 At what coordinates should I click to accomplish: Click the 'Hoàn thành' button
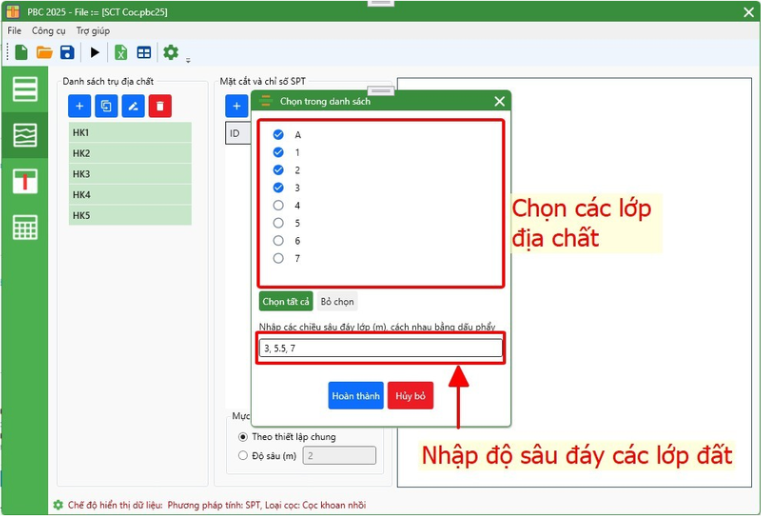pos(355,396)
